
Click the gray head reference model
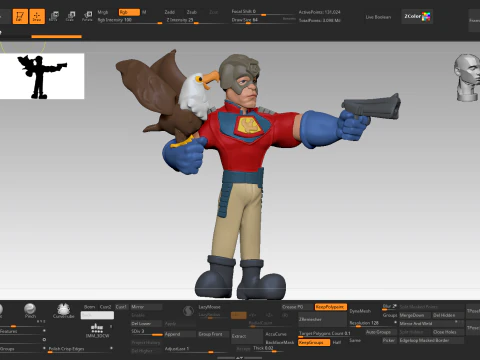[x=467, y=78]
